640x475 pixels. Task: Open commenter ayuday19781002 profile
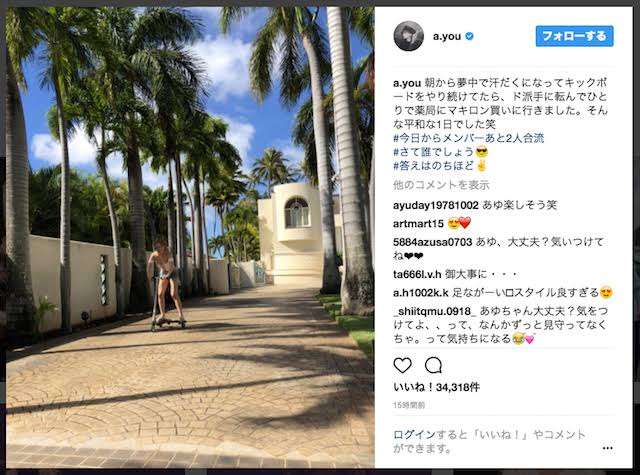pos(436,205)
